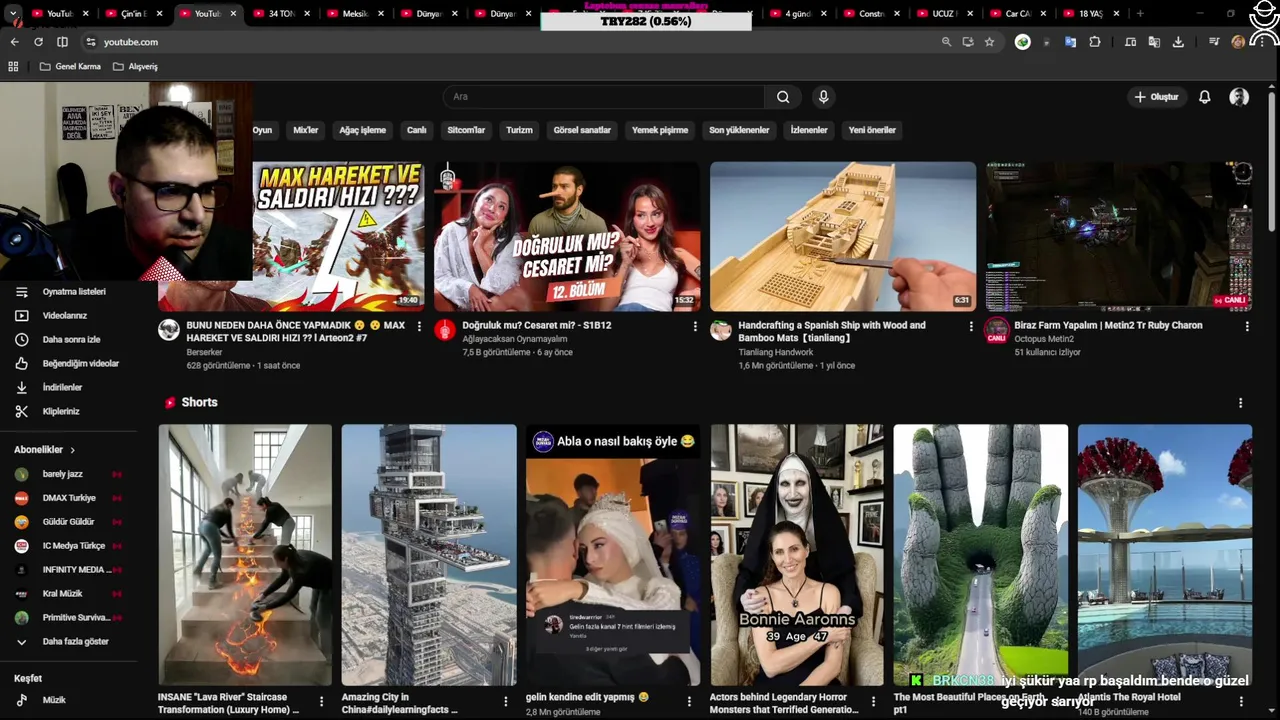Select the Son yüklenenler filter chip
Screen dimensions: 1280x720
tap(739, 130)
